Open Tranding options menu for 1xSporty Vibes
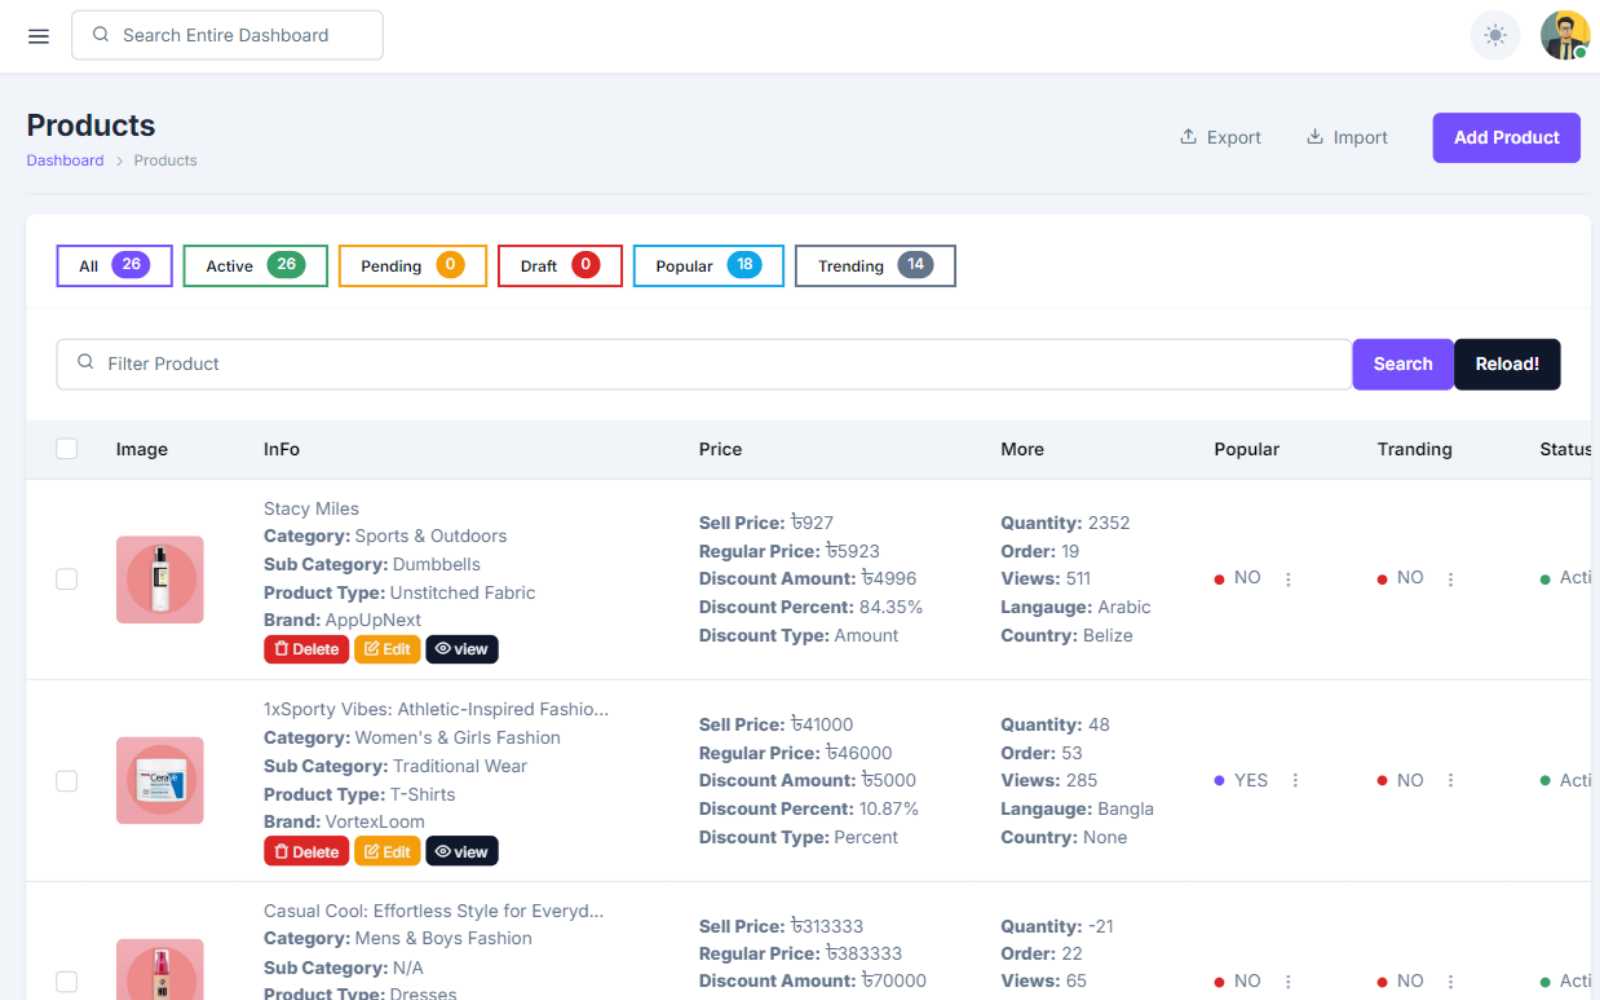Image resolution: width=1600 pixels, height=1000 pixels. (x=1450, y=781)
